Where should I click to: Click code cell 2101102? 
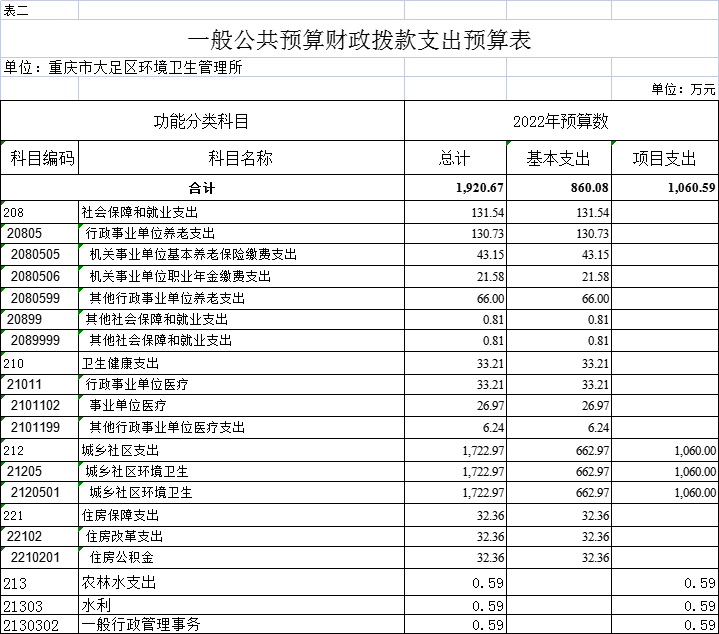click(x=39, y=405)
